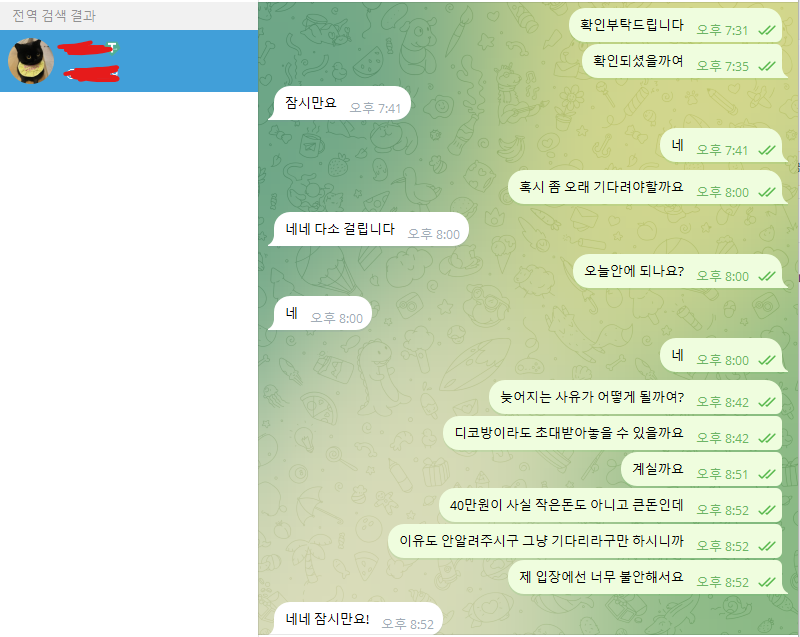Select the 네네 잠시만요! message bubble

(x=355, y=619)
